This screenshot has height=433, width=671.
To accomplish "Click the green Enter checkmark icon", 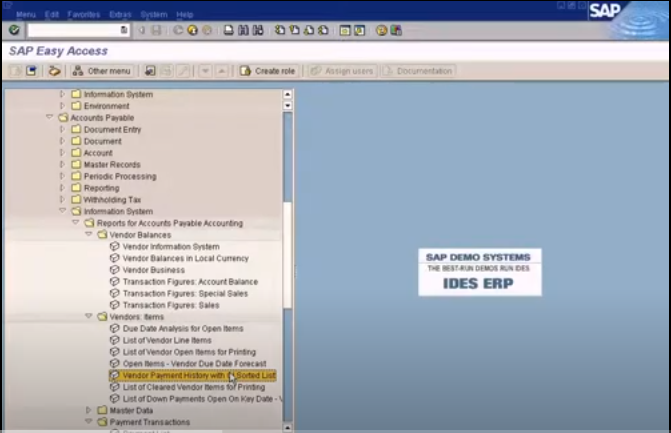I will pyautogui.click(x=14, y=30).
